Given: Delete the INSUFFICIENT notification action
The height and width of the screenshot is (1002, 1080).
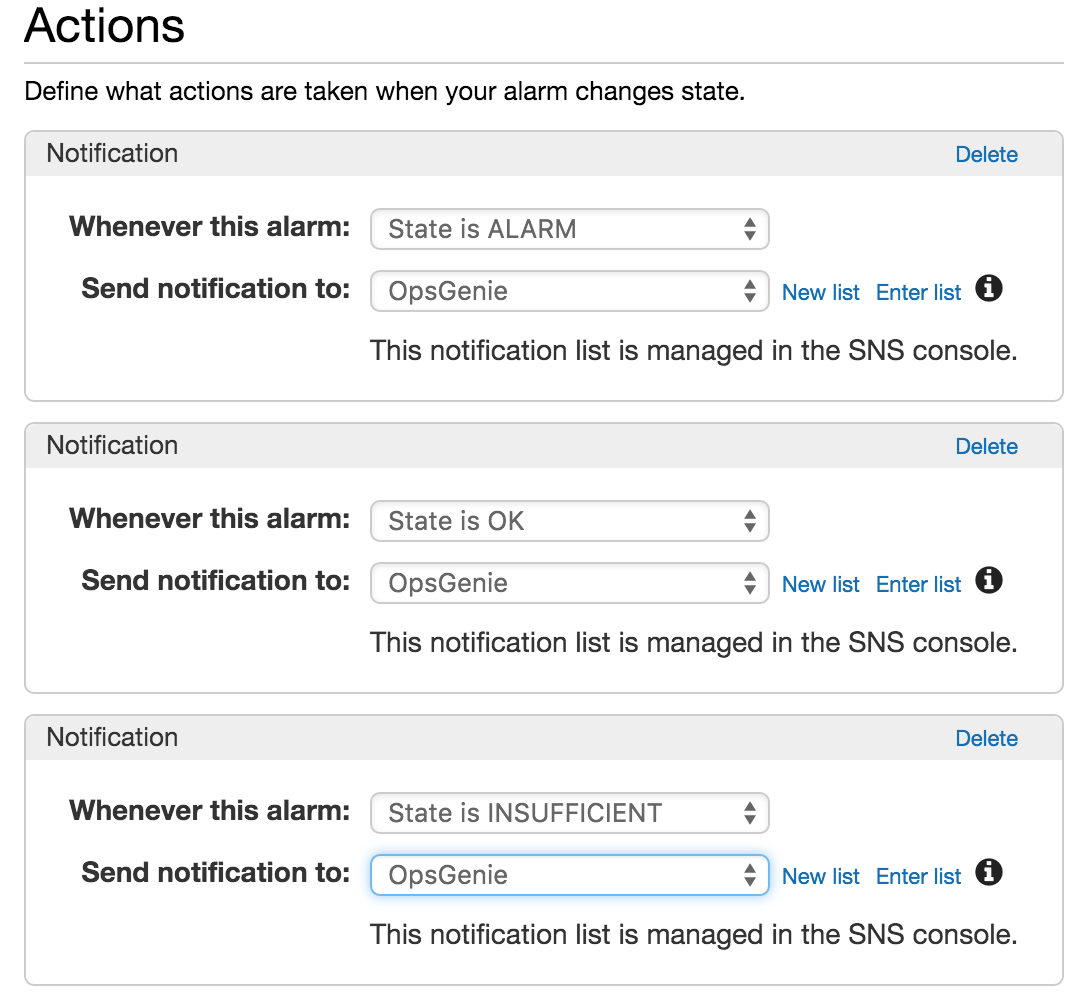Looking at the screenshot, I should tap(987, 738).
